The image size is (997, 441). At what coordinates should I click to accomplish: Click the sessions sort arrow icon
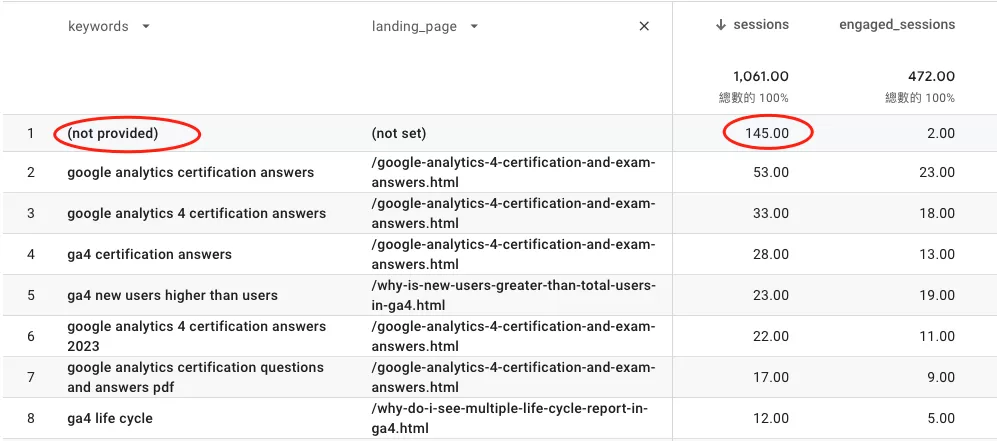pyautogui.click(x=720, y=25)
